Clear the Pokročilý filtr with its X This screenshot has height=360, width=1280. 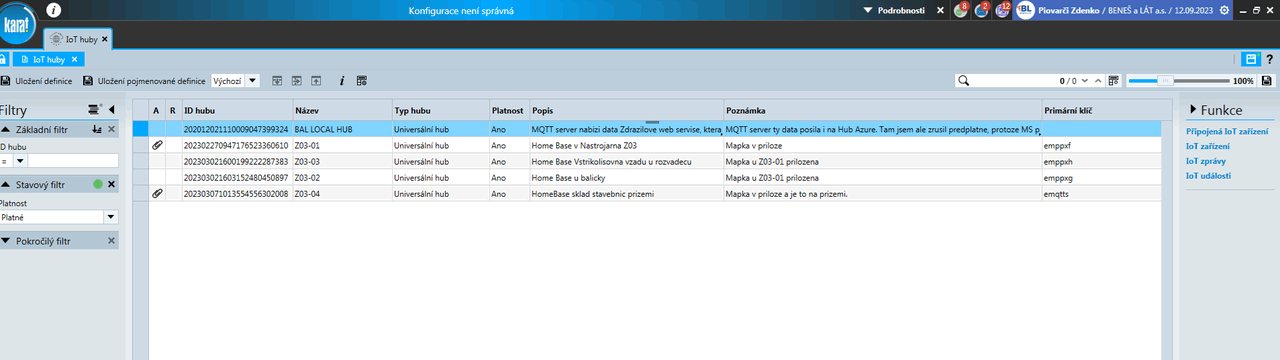pos(112,241)
